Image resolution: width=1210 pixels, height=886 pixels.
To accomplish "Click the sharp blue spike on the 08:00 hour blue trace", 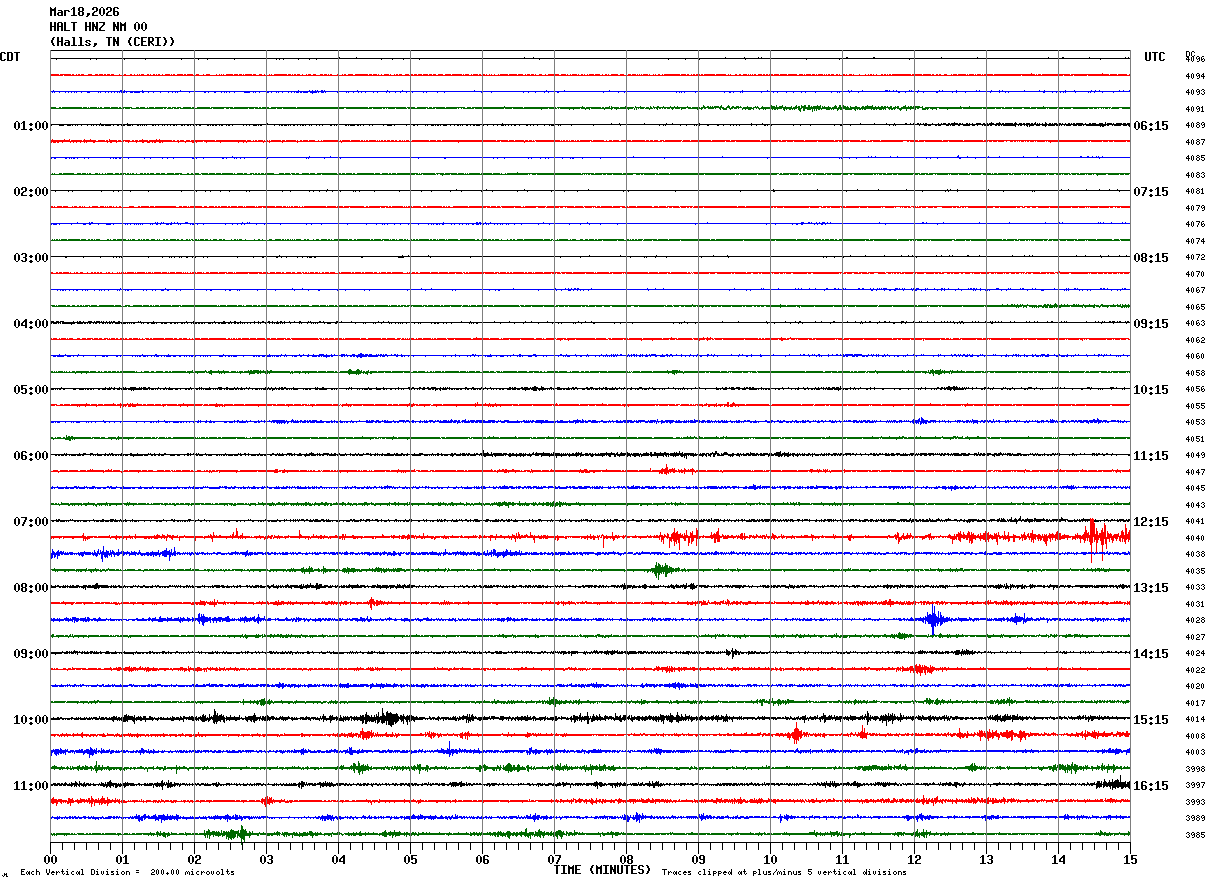I will tap(932, 620).
